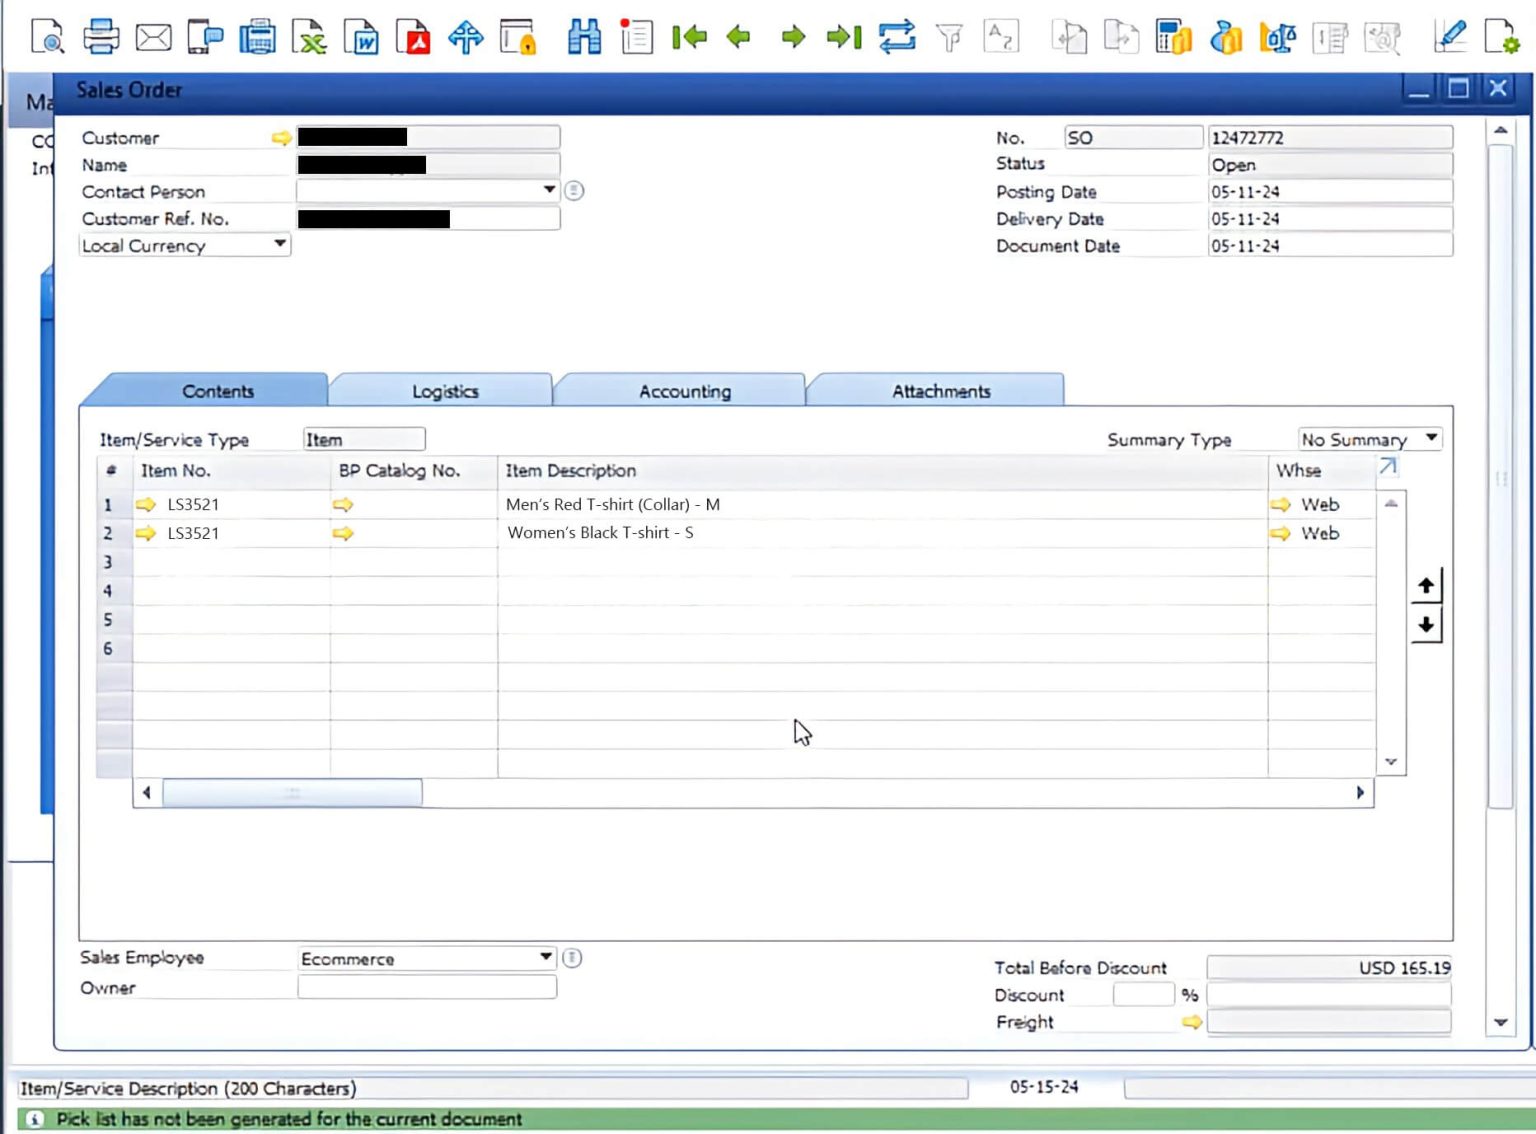Select the Refresh Record toolbar icon
This screenshot has height=1134, width=1536.
coord(897,37)
